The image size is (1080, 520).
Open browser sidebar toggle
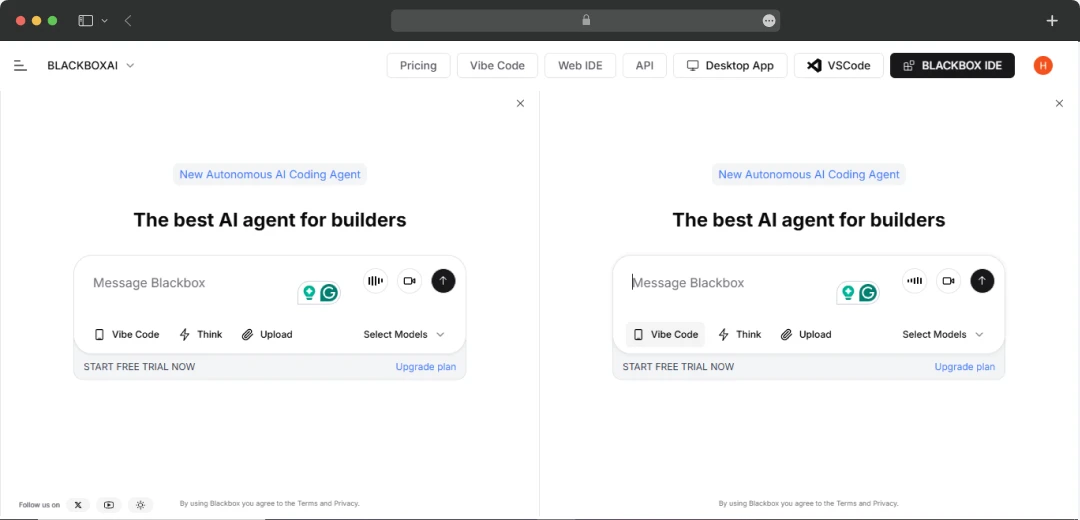click(x=85, y=21)
